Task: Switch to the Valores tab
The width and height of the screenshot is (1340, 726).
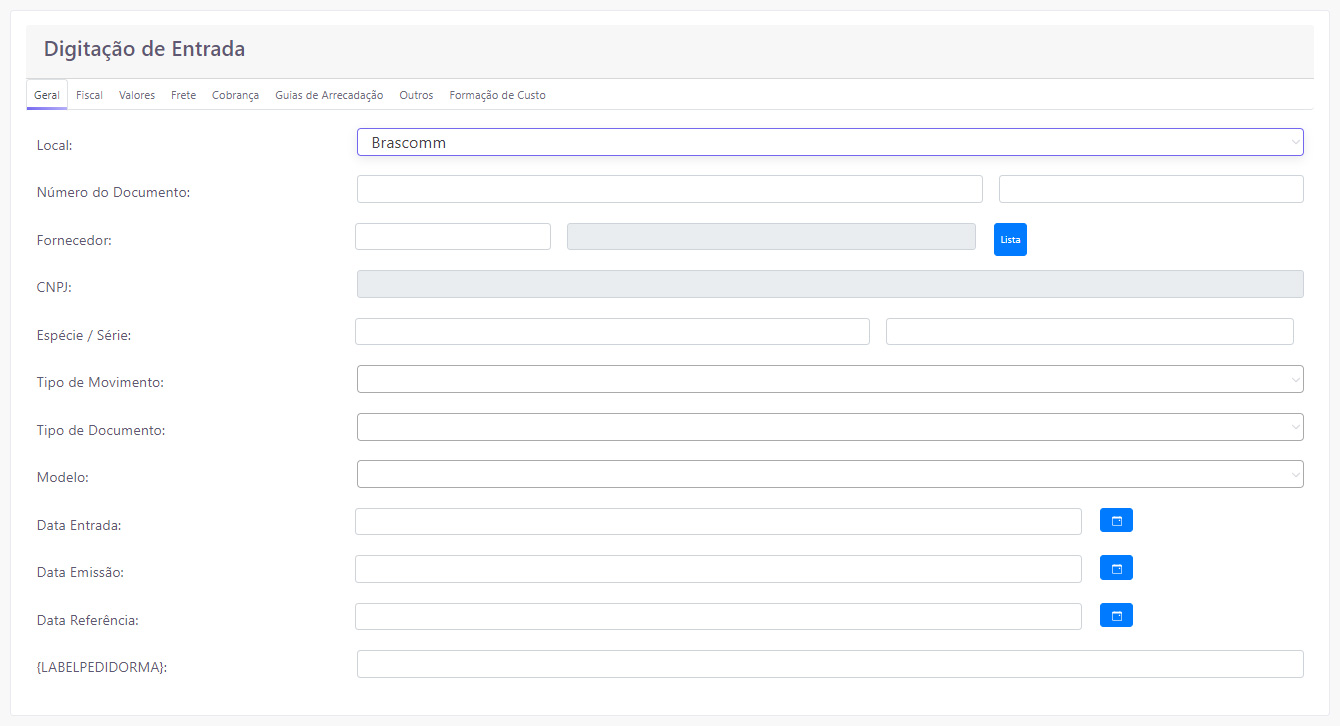Action: (x=137, y=95)
